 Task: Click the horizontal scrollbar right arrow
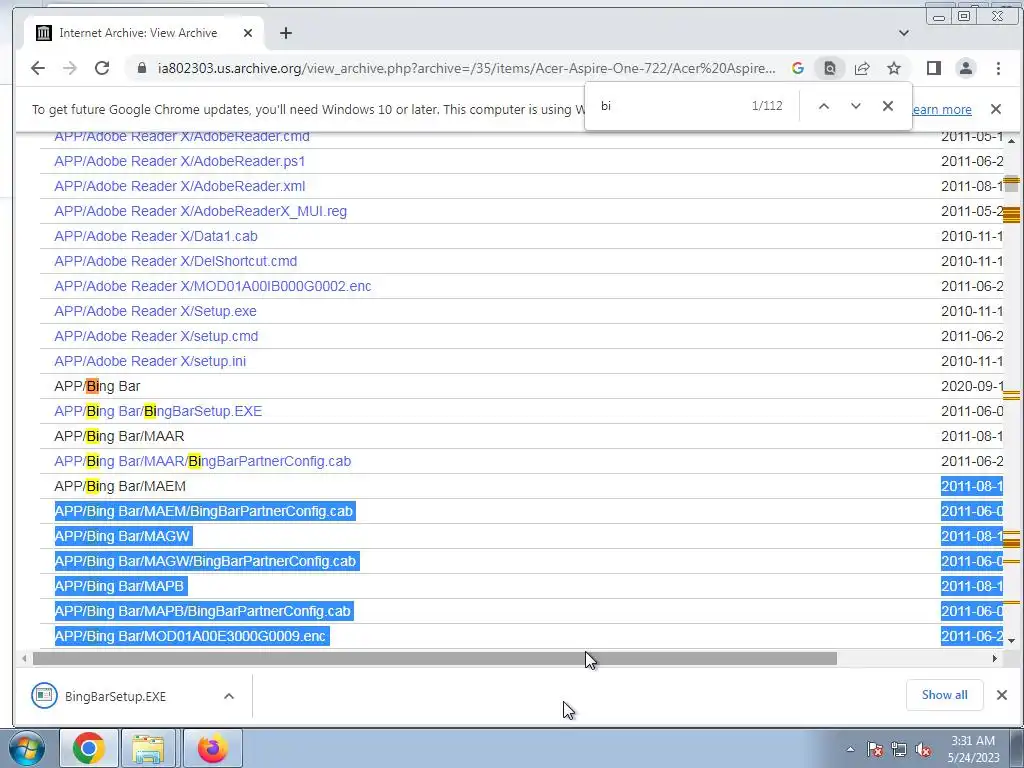[x=994, y=658]
